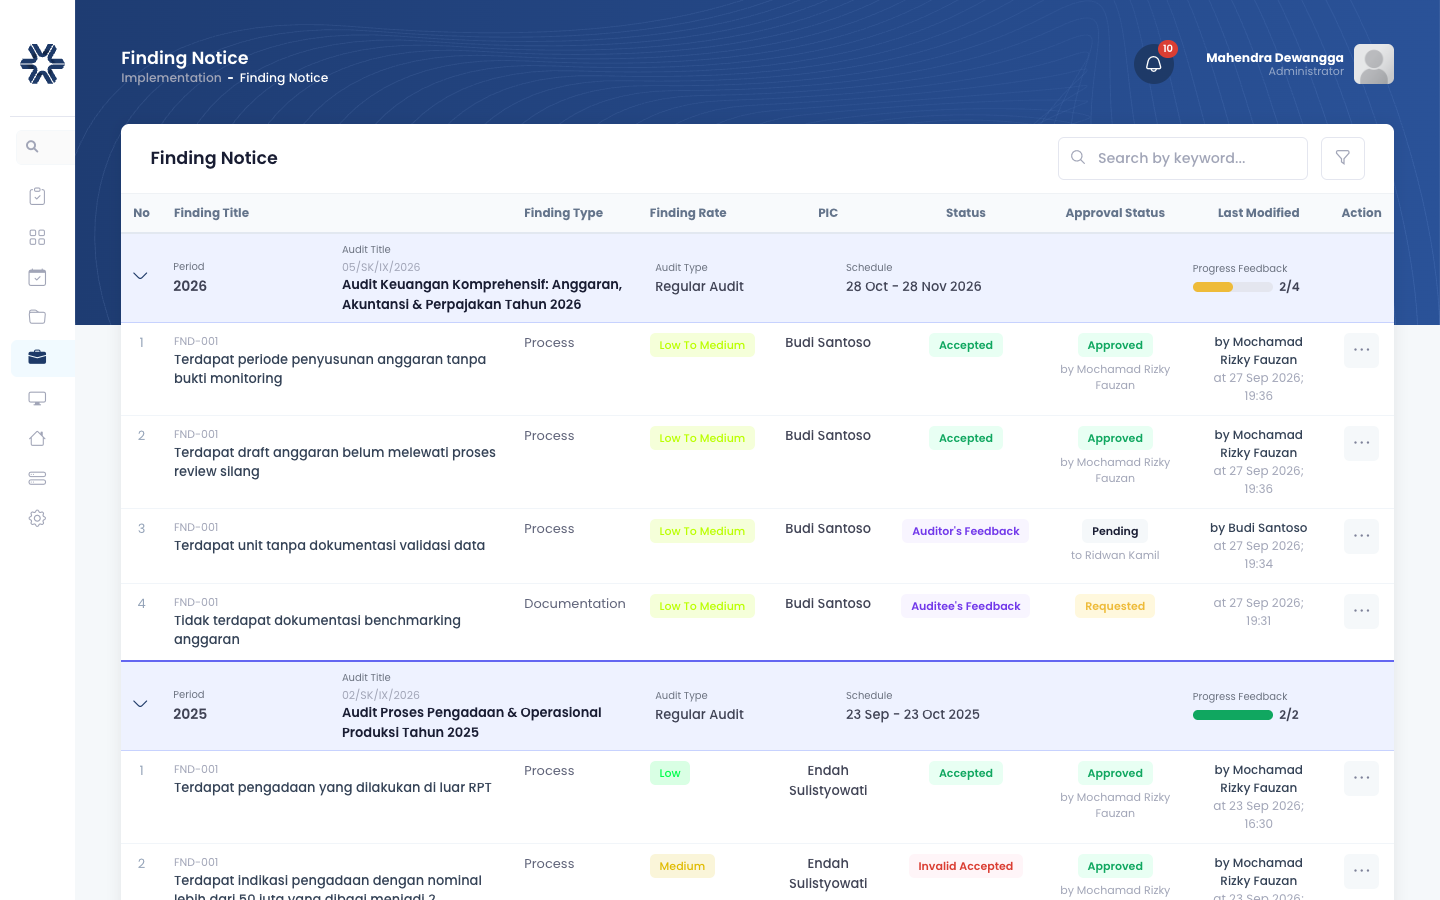Viewport: 1440px width, 900px height.
Task: Click the user avatar picture
Action: (1374, 64)
